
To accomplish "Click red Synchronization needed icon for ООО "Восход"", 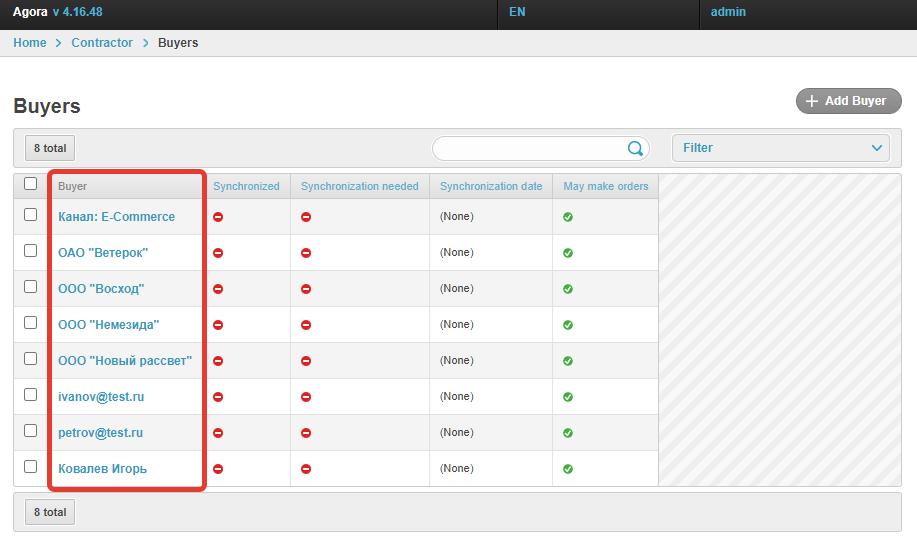I will pyautogui.click(x=306, y=289).
